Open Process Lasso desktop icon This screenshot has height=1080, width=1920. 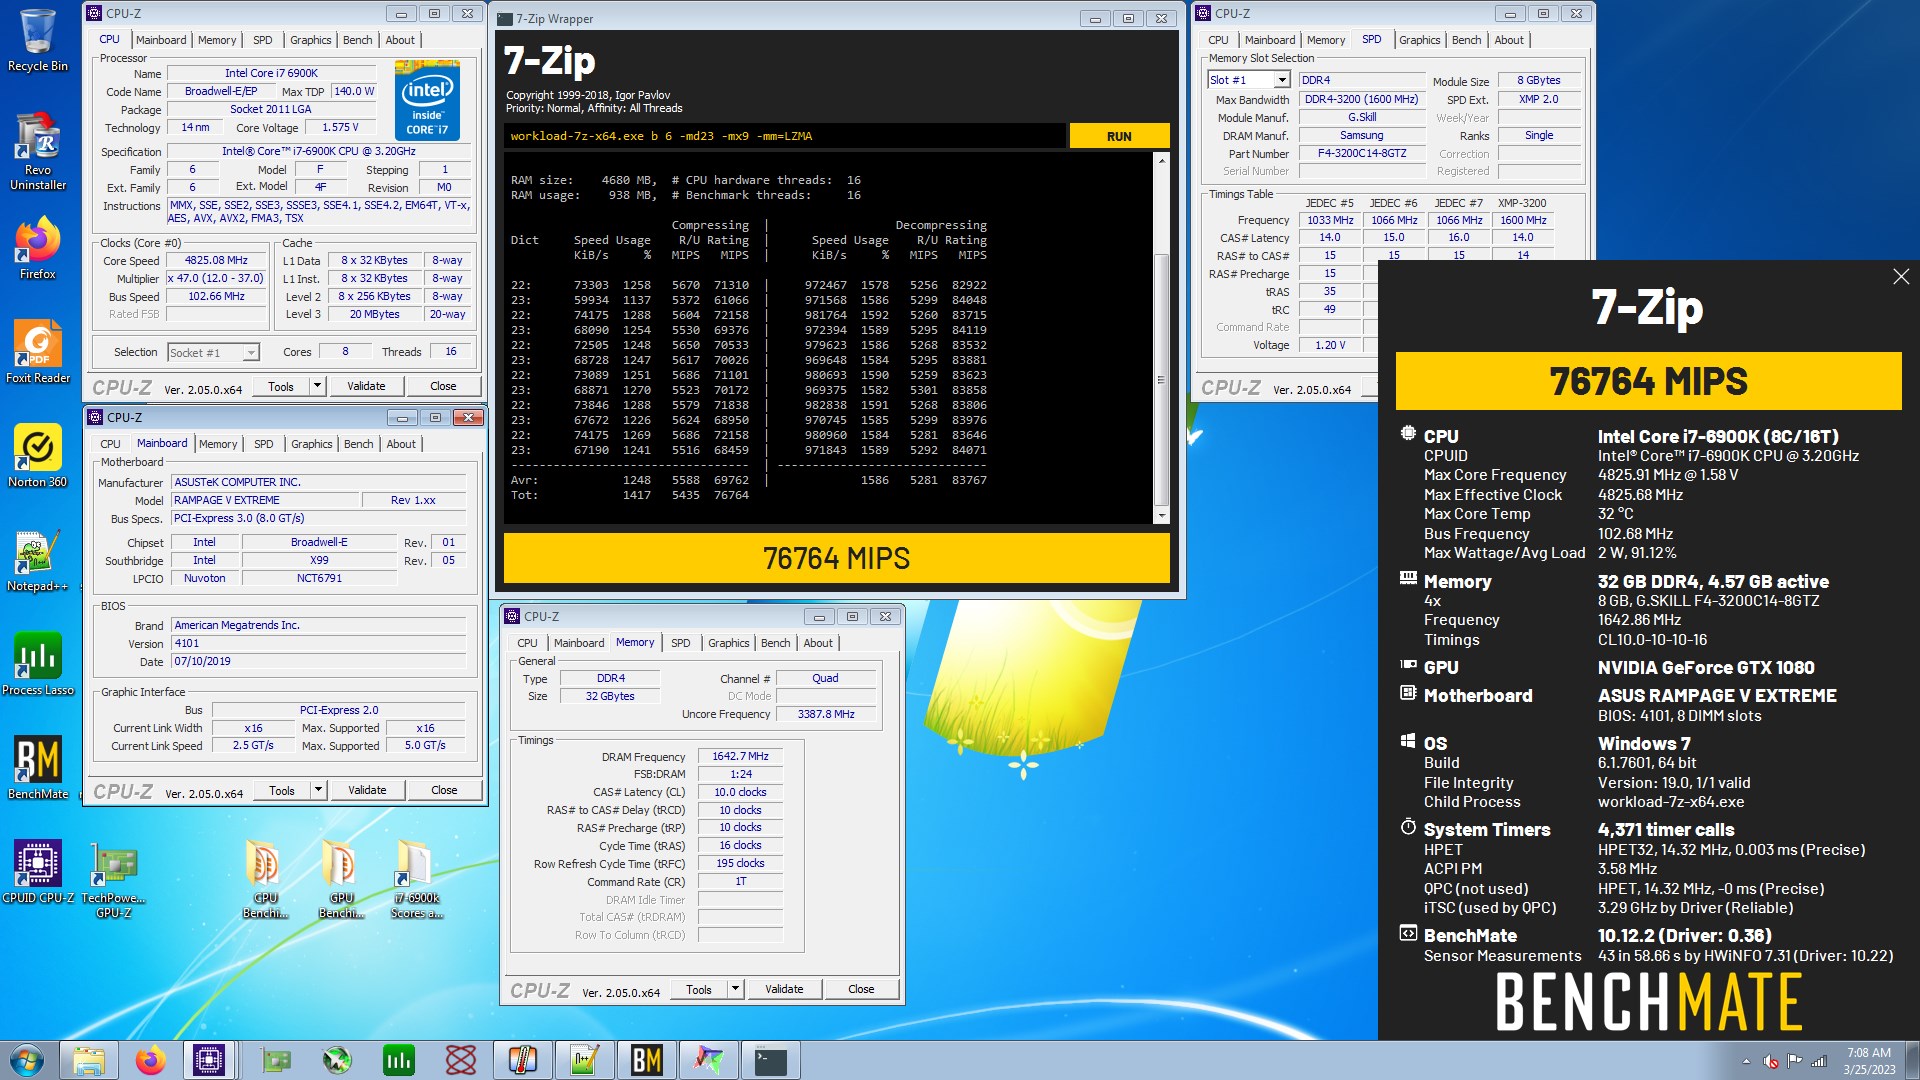click(37, 664)
